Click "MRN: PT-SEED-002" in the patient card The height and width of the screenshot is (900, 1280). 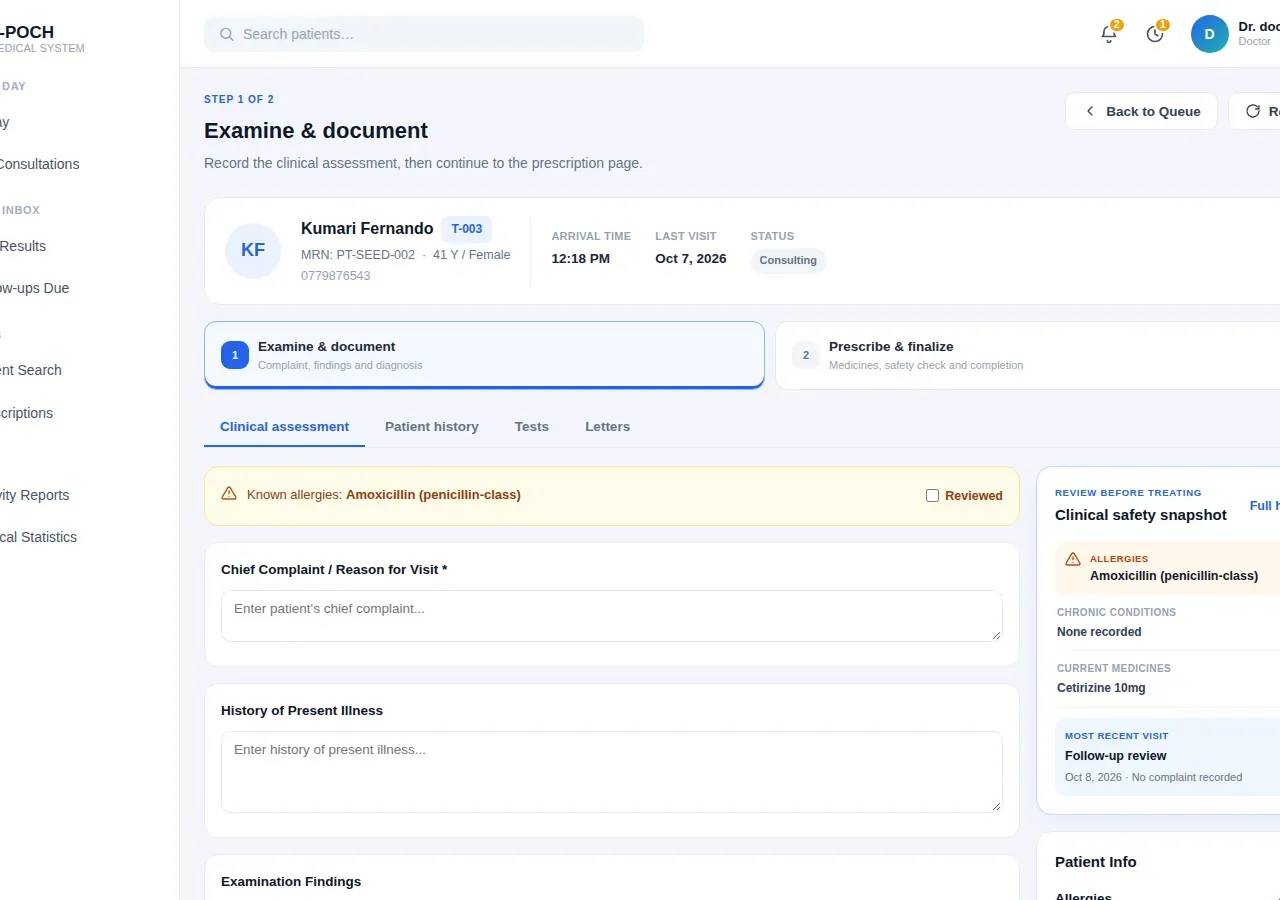tap(358, 255)
